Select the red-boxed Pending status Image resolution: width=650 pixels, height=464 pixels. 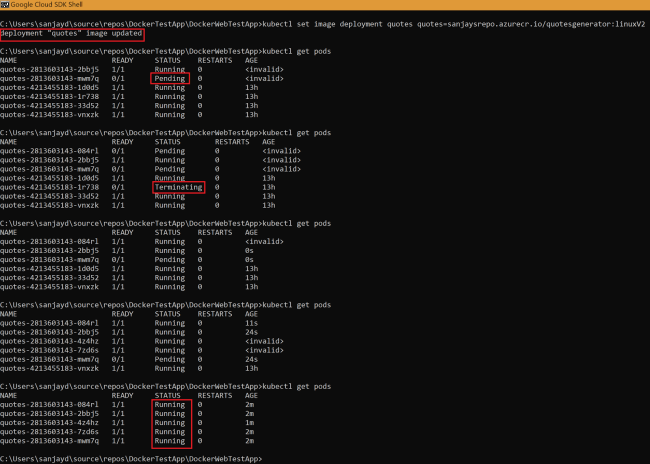[x=170, y=77]
